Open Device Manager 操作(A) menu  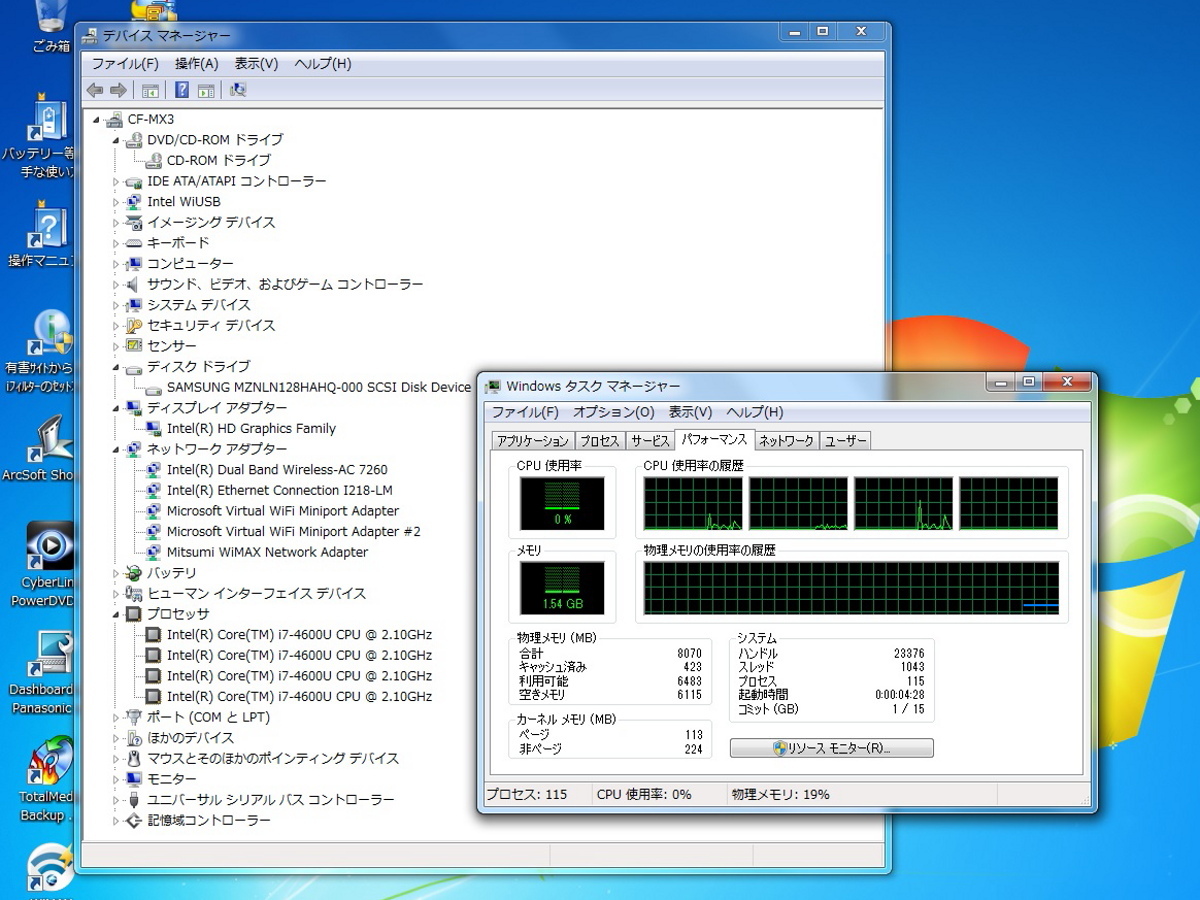197,64
